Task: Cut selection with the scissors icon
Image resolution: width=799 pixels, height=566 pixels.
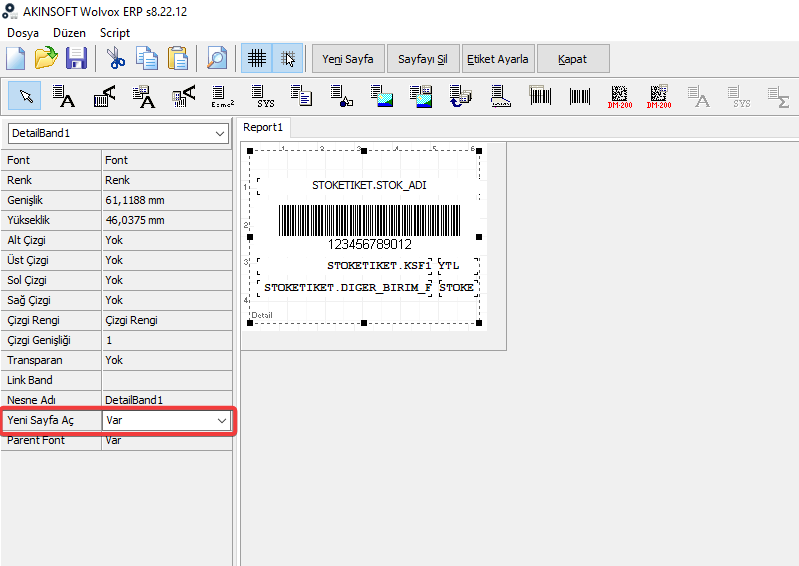Action: pos(116,58)
